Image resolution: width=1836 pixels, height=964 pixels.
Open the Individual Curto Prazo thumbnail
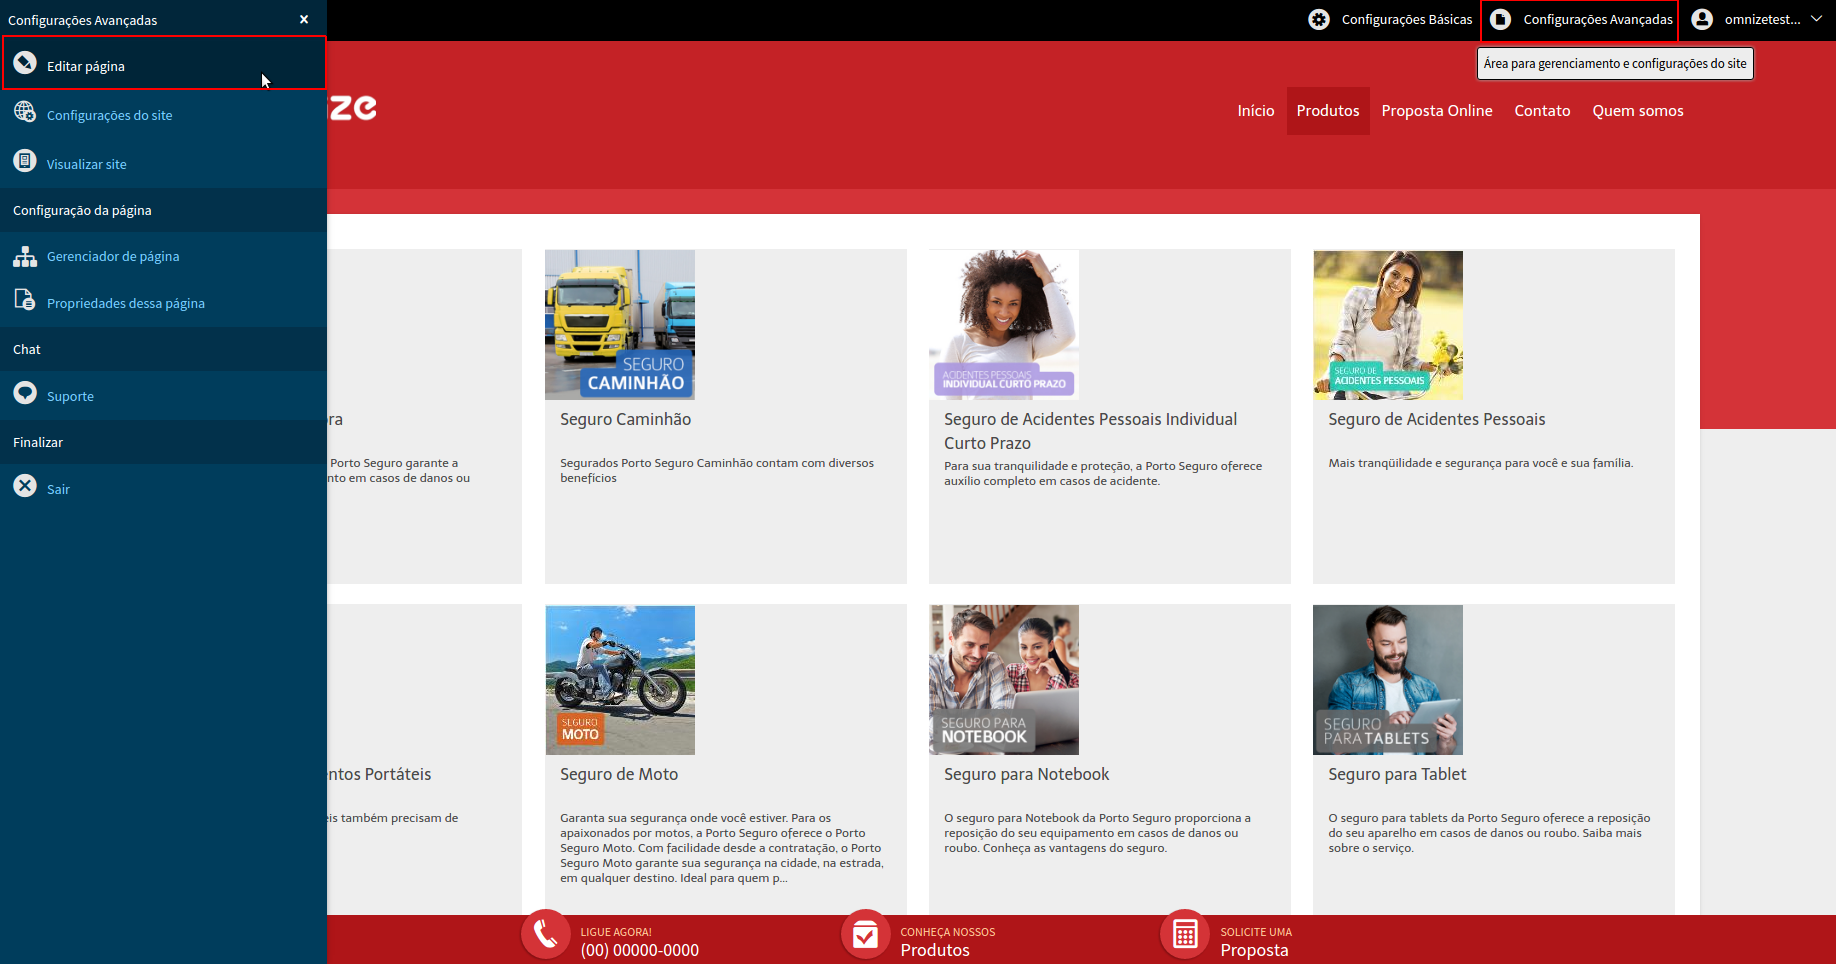1004,325
